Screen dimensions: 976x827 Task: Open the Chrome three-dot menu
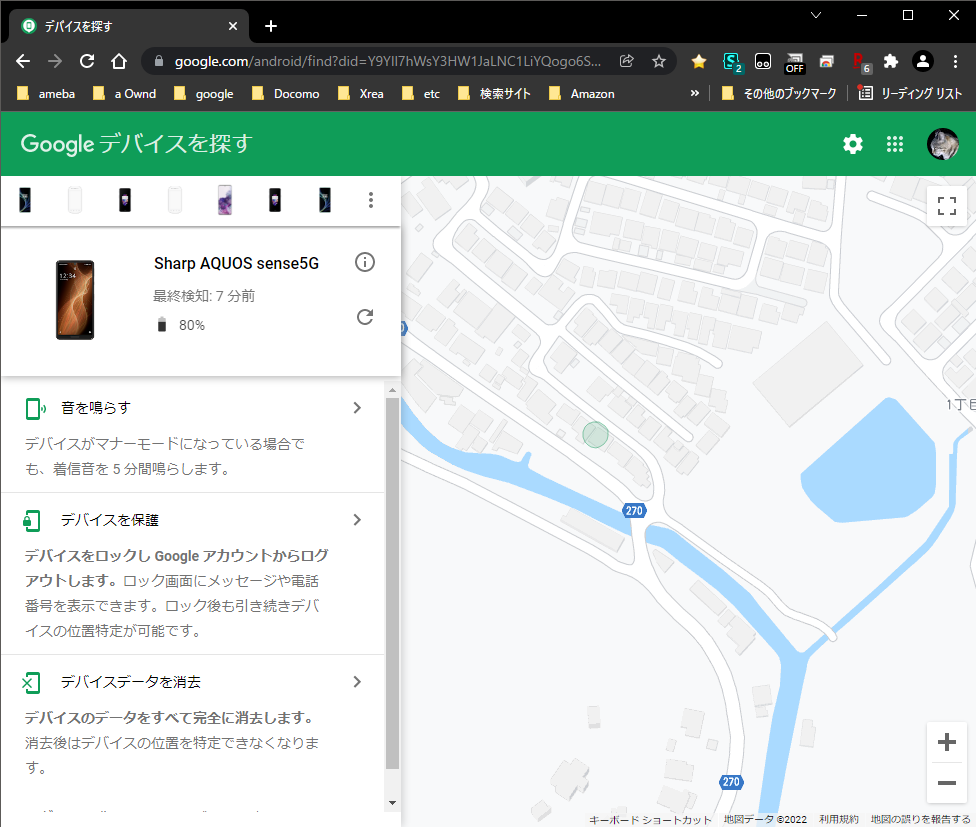955,61
